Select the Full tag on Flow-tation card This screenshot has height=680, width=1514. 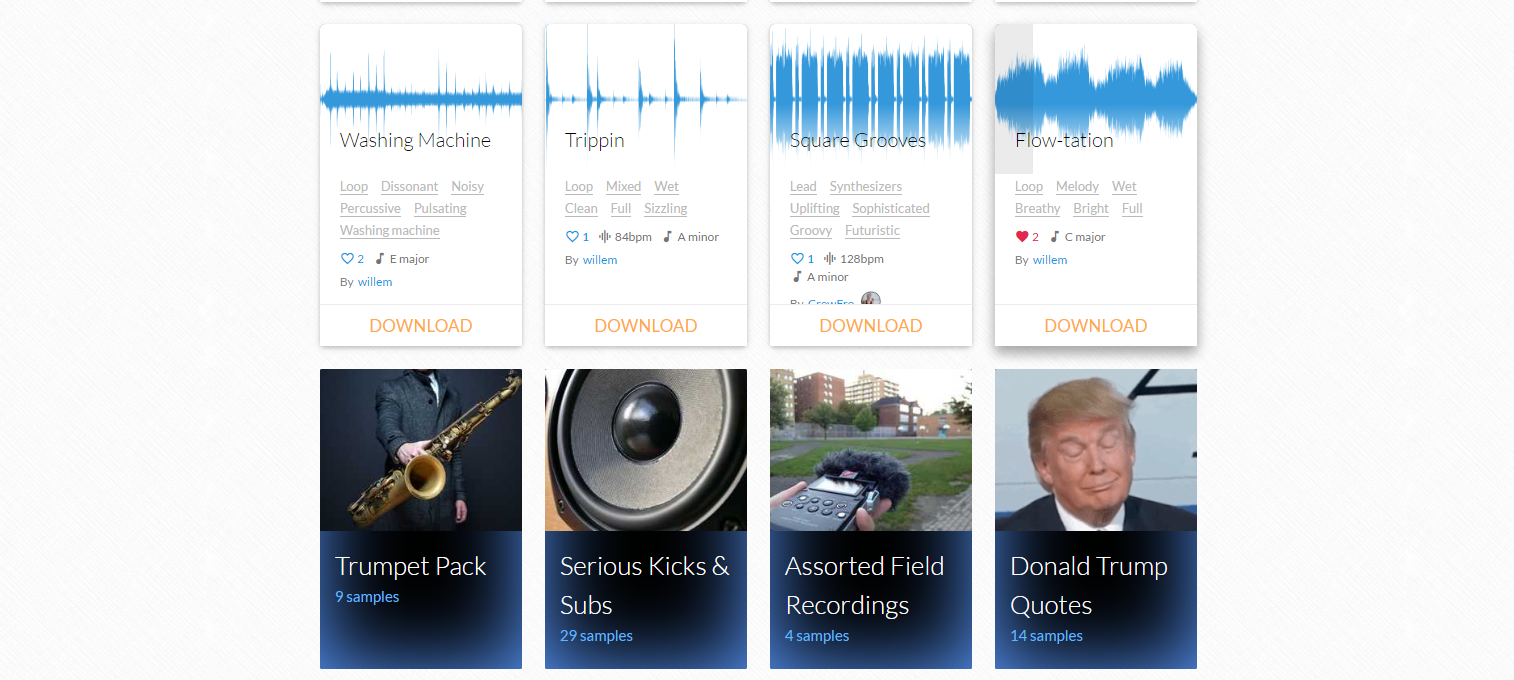1132,209
